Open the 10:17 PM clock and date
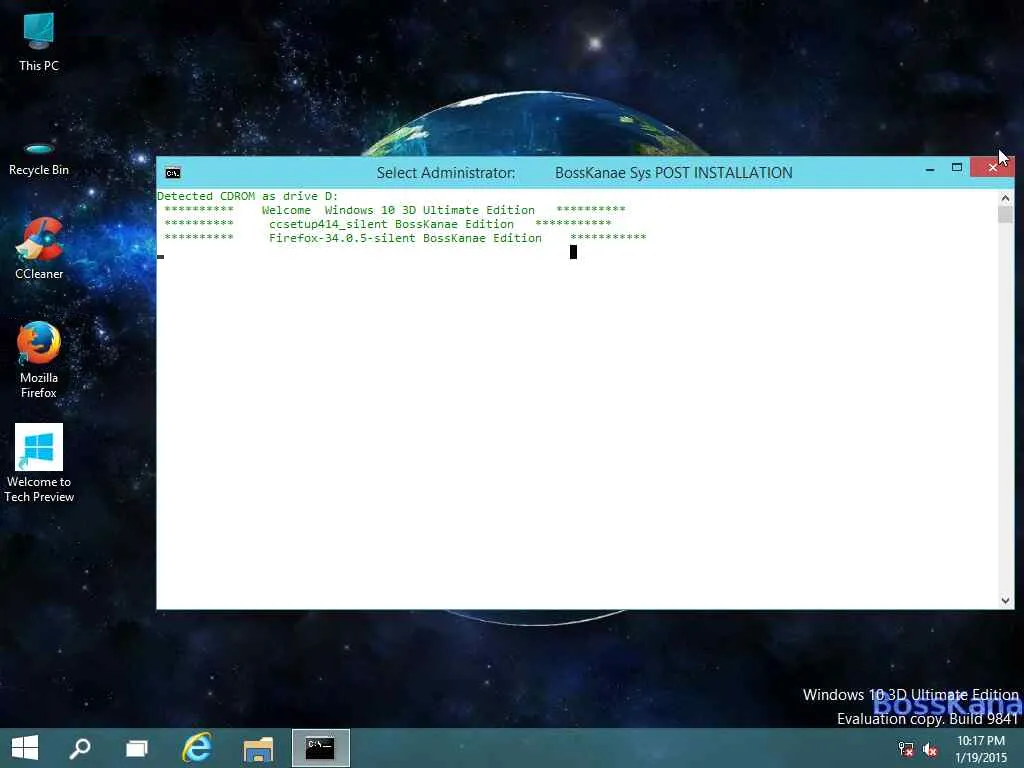 (981, 749)
